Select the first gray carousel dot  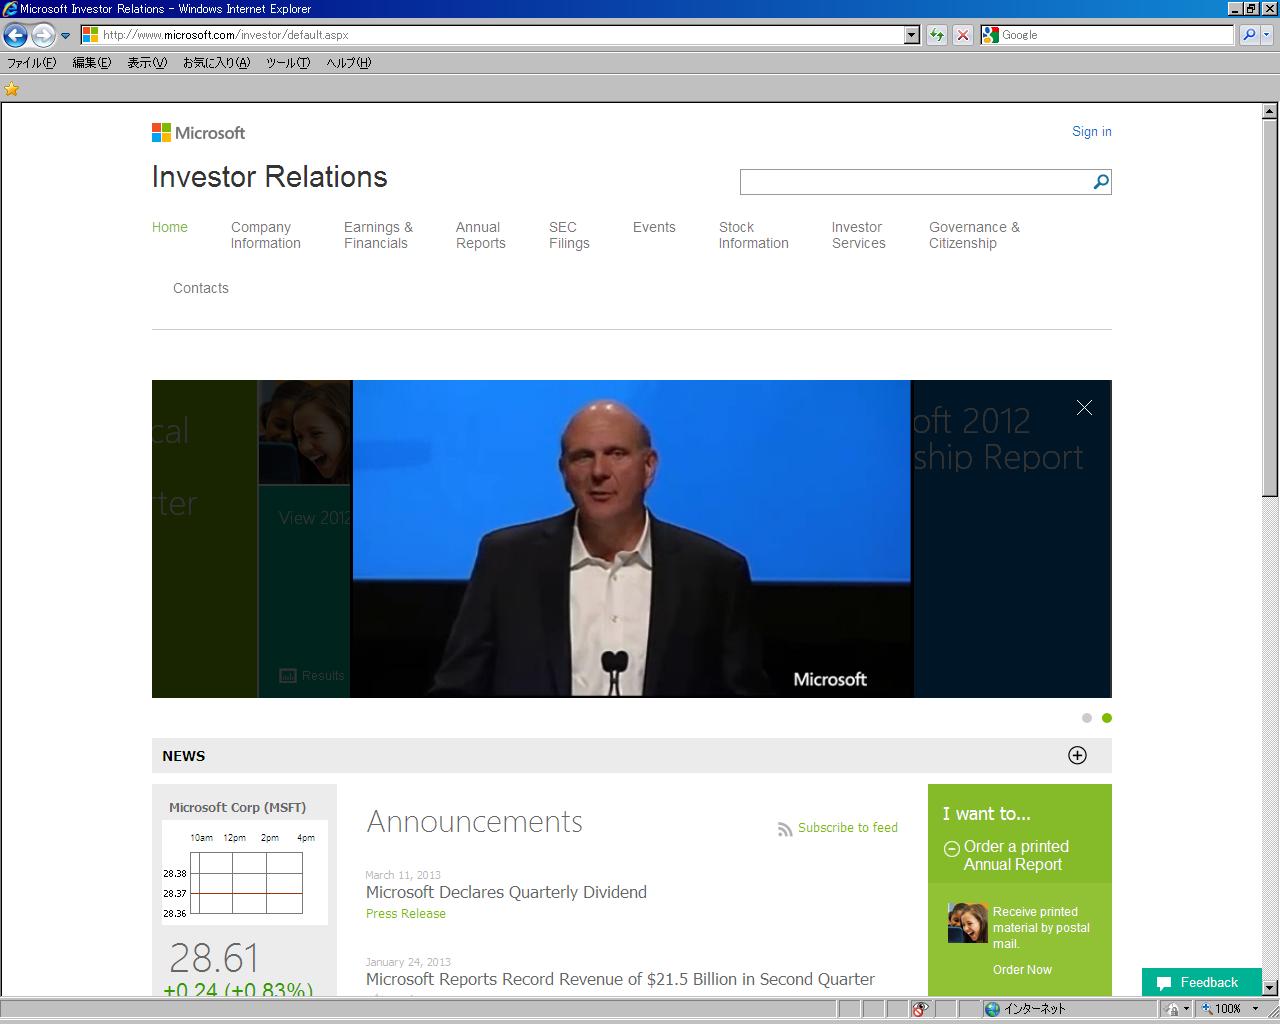1087,718
